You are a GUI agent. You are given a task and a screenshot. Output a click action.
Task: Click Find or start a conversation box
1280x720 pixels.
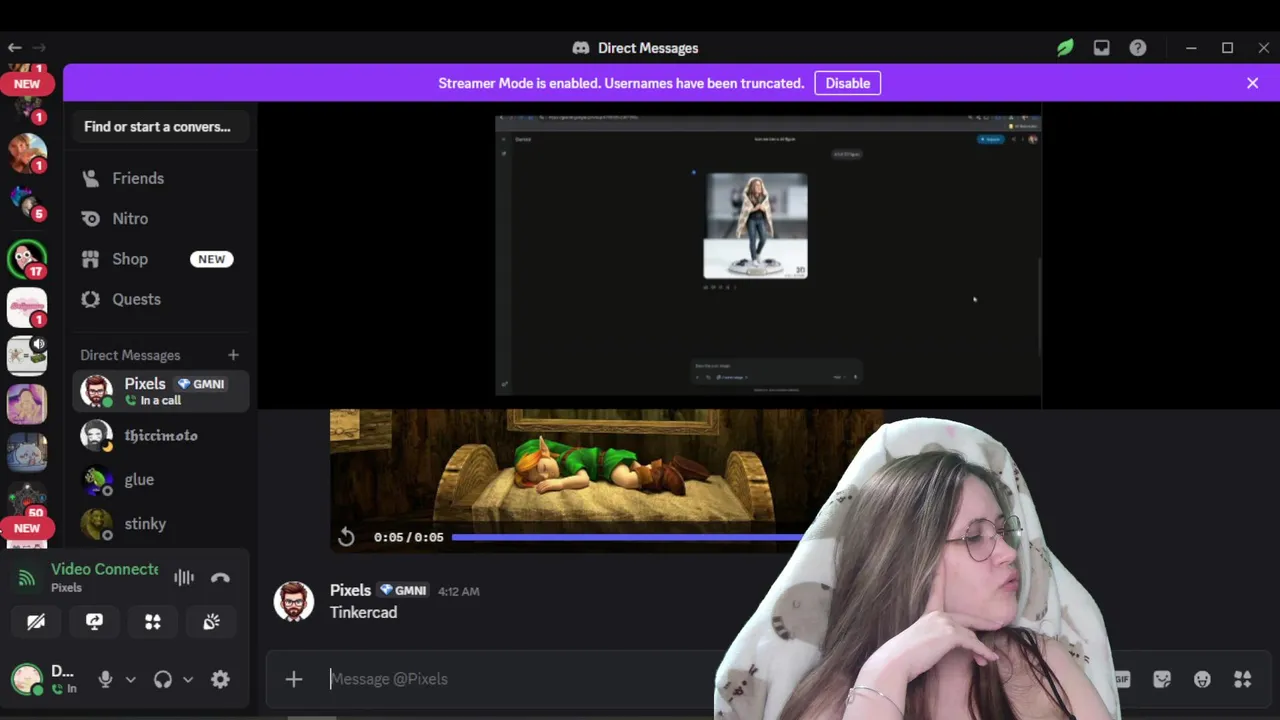point(160,127)
